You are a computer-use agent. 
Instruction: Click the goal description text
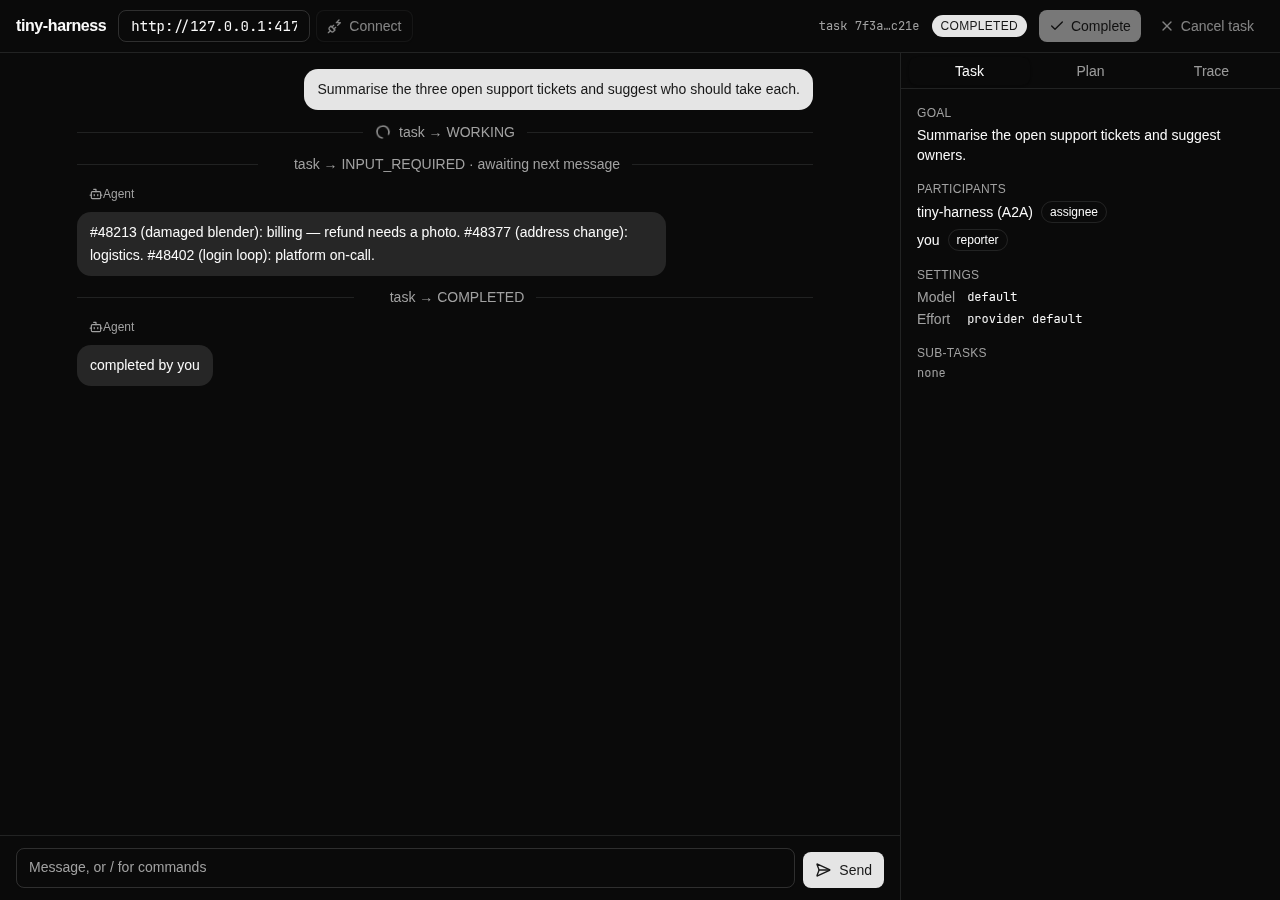pyautogui.click(x=1068, y=145)
